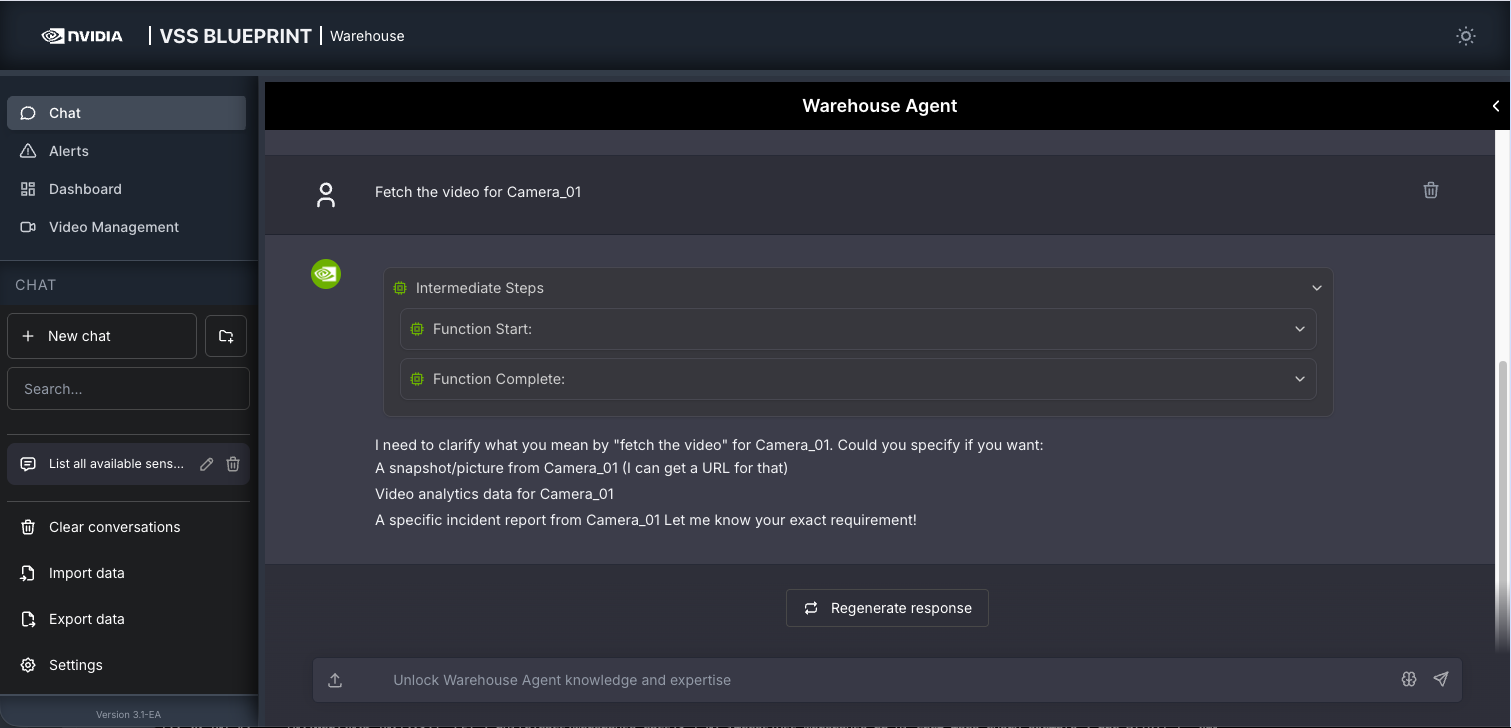
Task: Start a New chat
Action: coord(101,336)
